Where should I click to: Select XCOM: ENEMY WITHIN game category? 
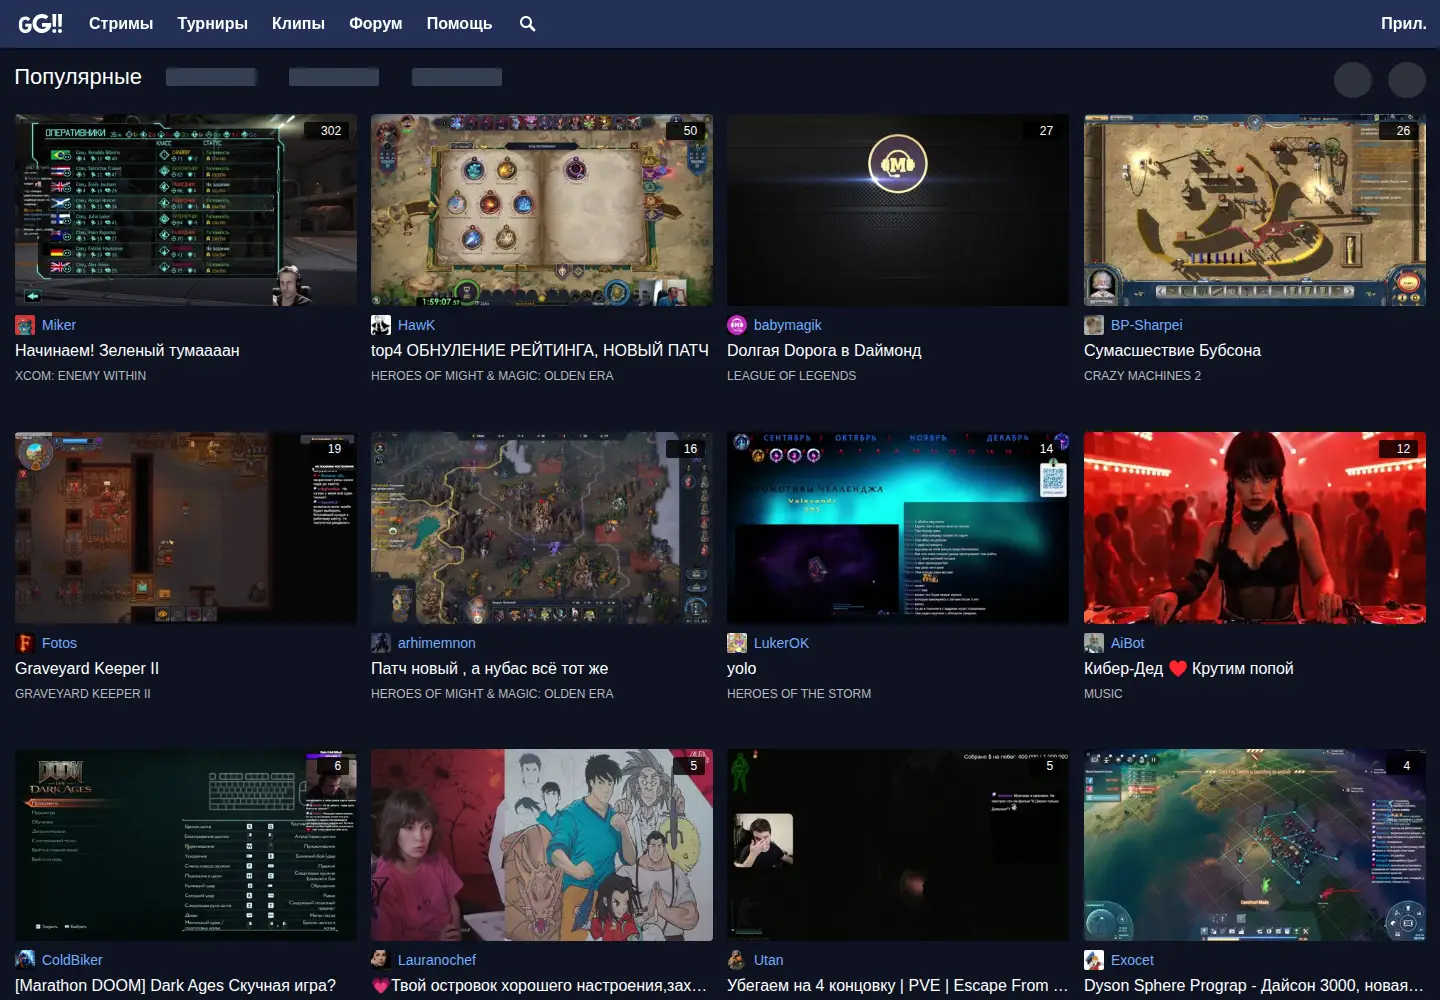(80, 376)
